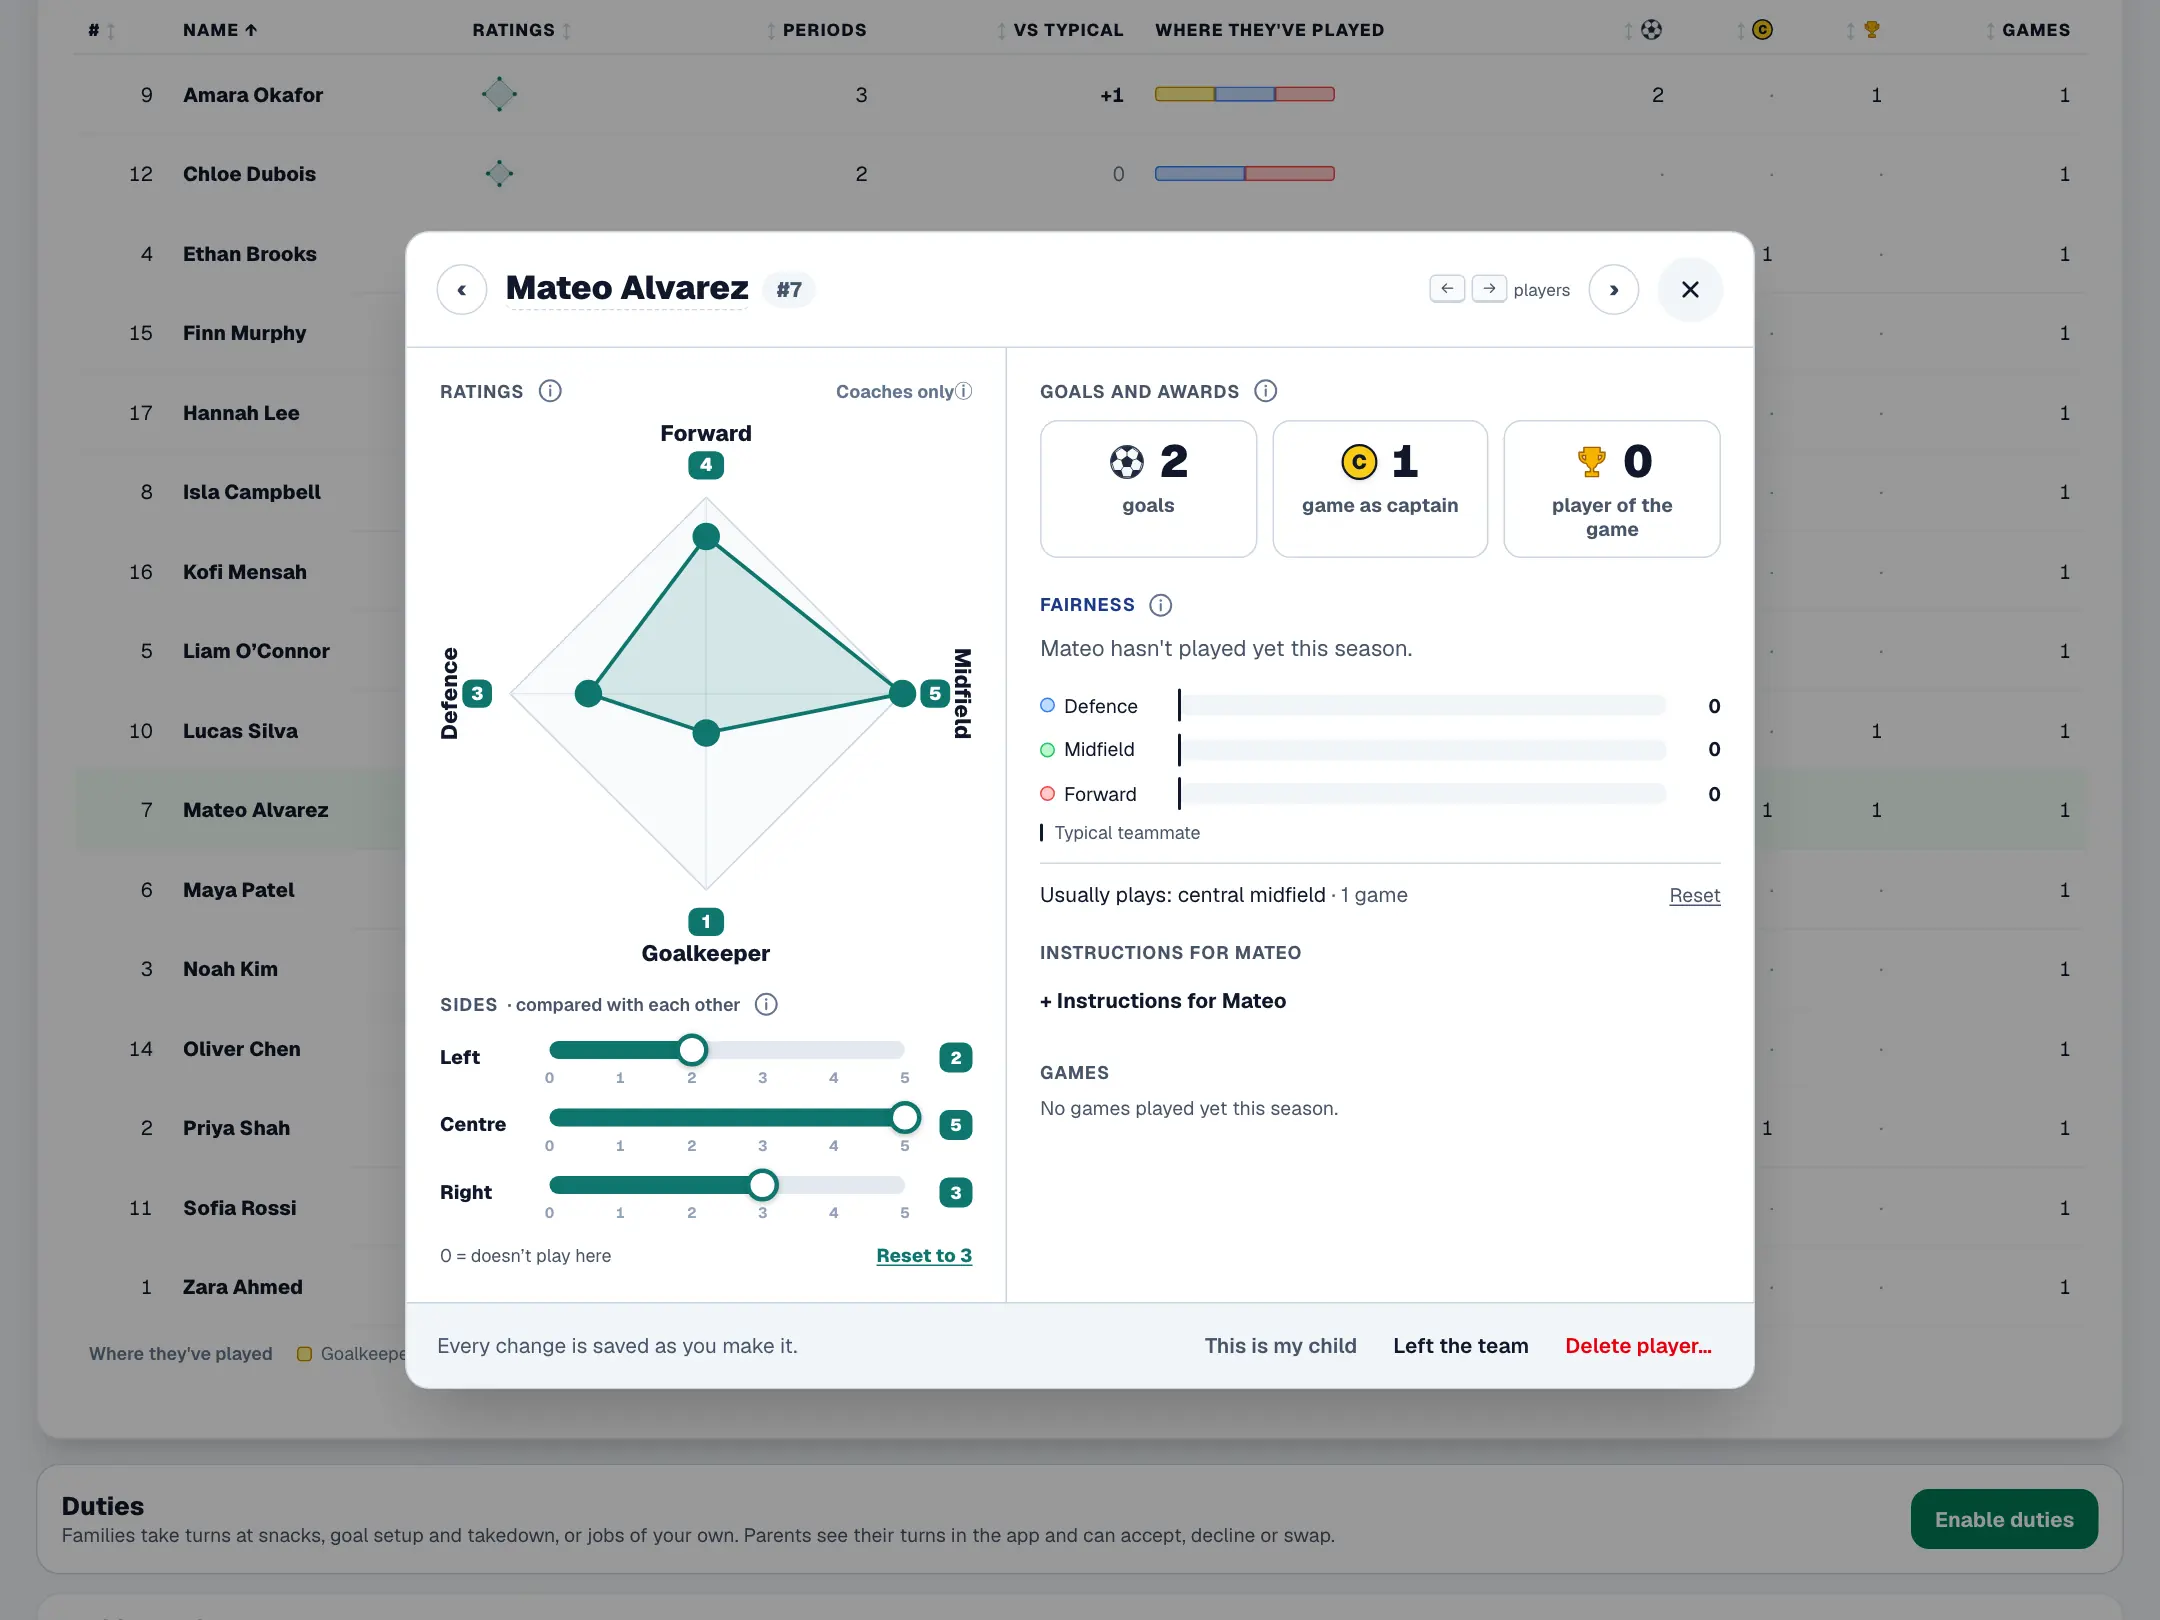The height and width of the screenshot is (1620, 2160).
Task: Click the Sides comparison info icon
Action: pyautogui.click(x=766, y=1004)
